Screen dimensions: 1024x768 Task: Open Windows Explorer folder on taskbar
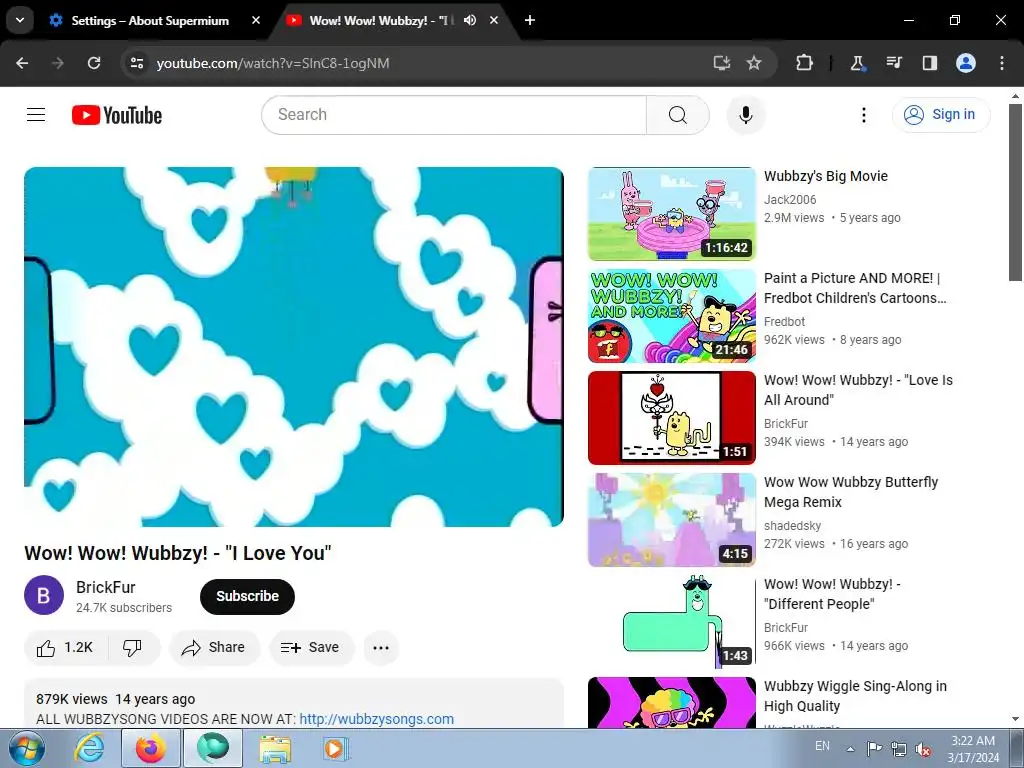(x=275, y=748)
